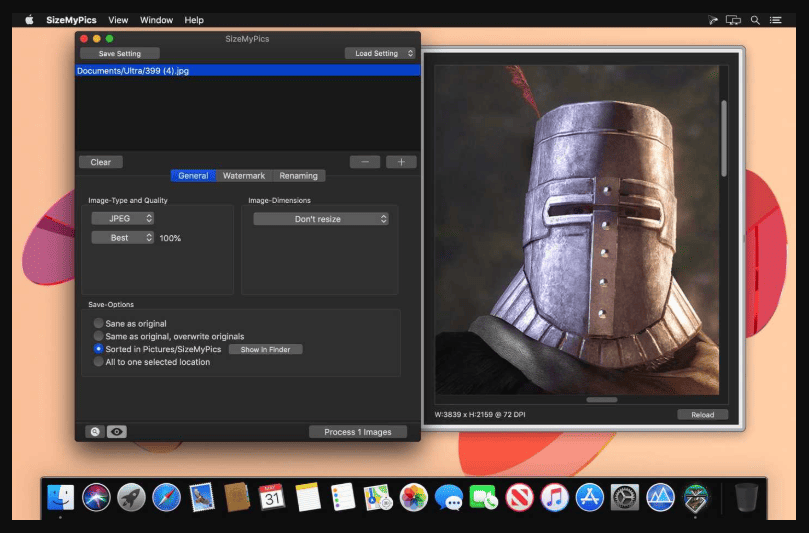Click the magnifier icon beside the eye button
Screen dimensions: 809x533
point(95,432)
